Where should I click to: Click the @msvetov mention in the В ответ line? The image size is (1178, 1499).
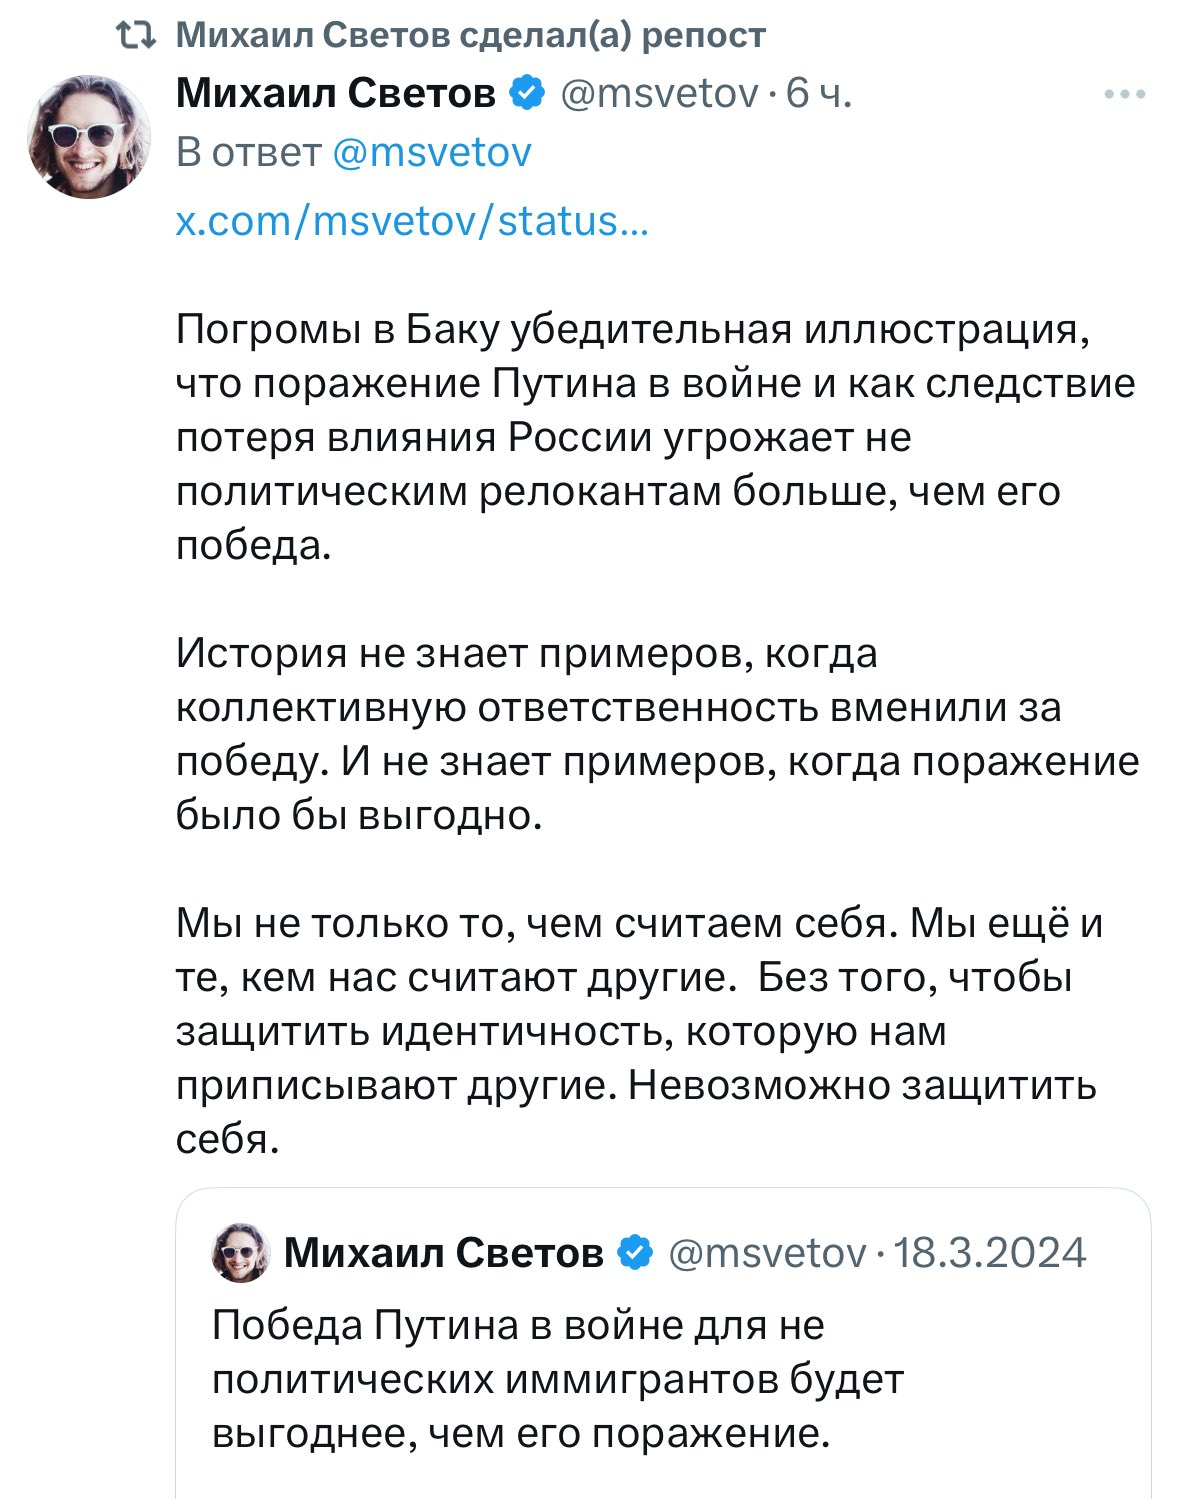click(430, 153)
